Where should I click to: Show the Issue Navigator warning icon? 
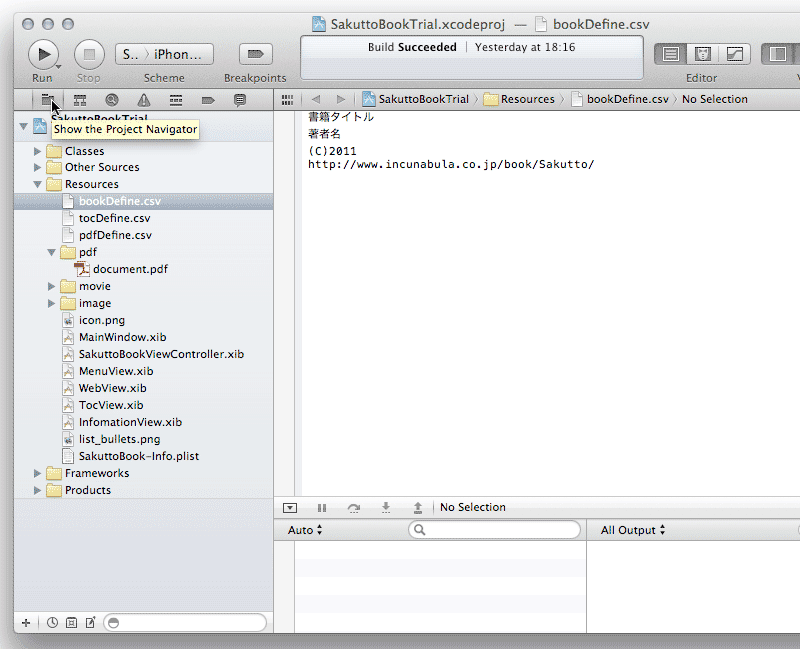[x=144, y=100]
